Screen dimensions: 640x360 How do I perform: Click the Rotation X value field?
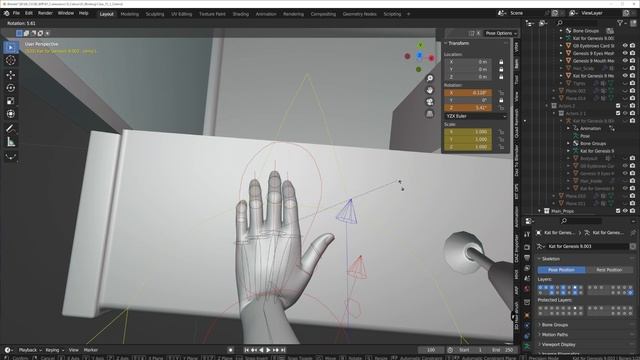pyautogui.click(x=468, y=93)
